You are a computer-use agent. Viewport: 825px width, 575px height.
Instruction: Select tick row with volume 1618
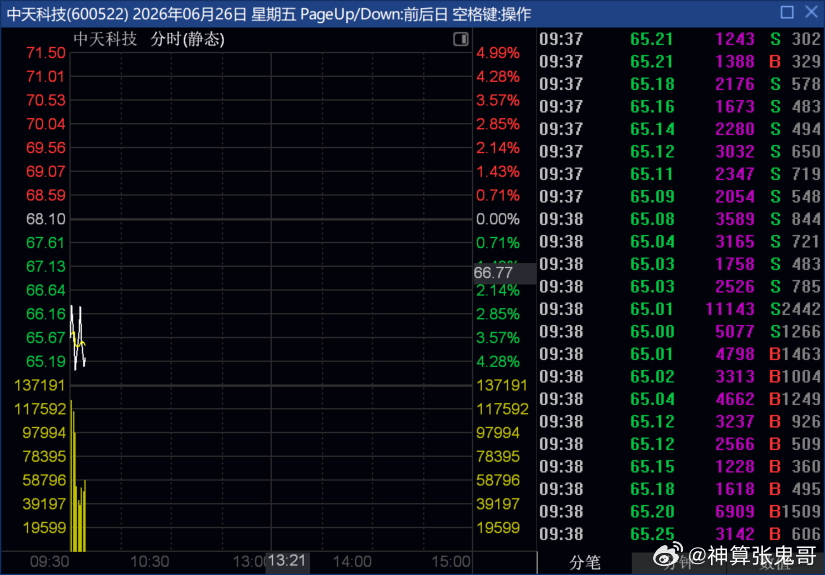click(x=680, y=489)
